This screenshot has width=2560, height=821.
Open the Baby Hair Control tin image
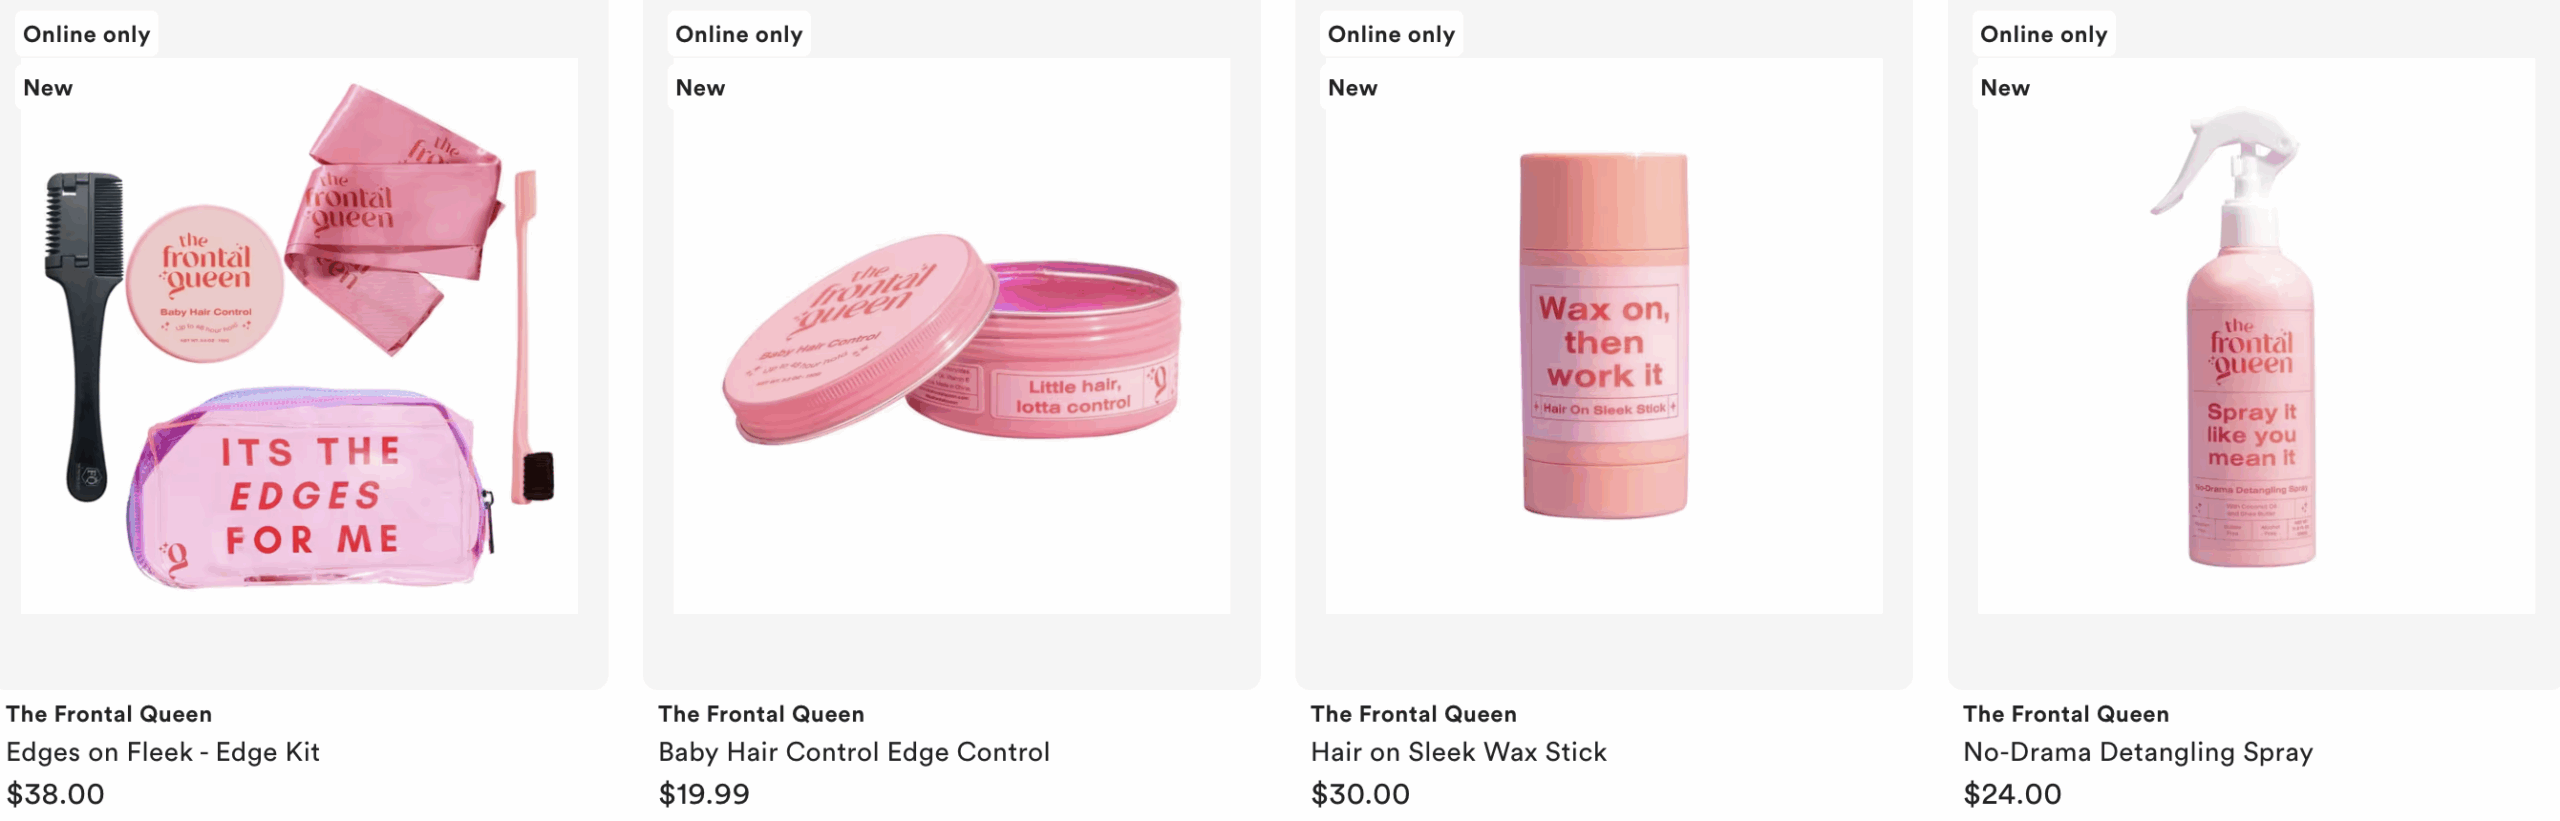click(x=951, y=336)
